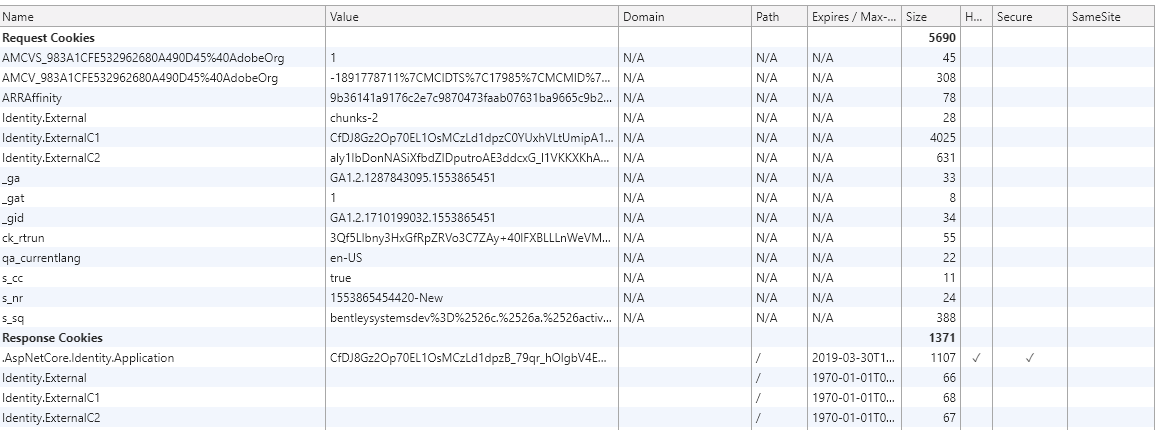Click the '1' value of the _gat cookie
1162x430 pixels.
333,197
